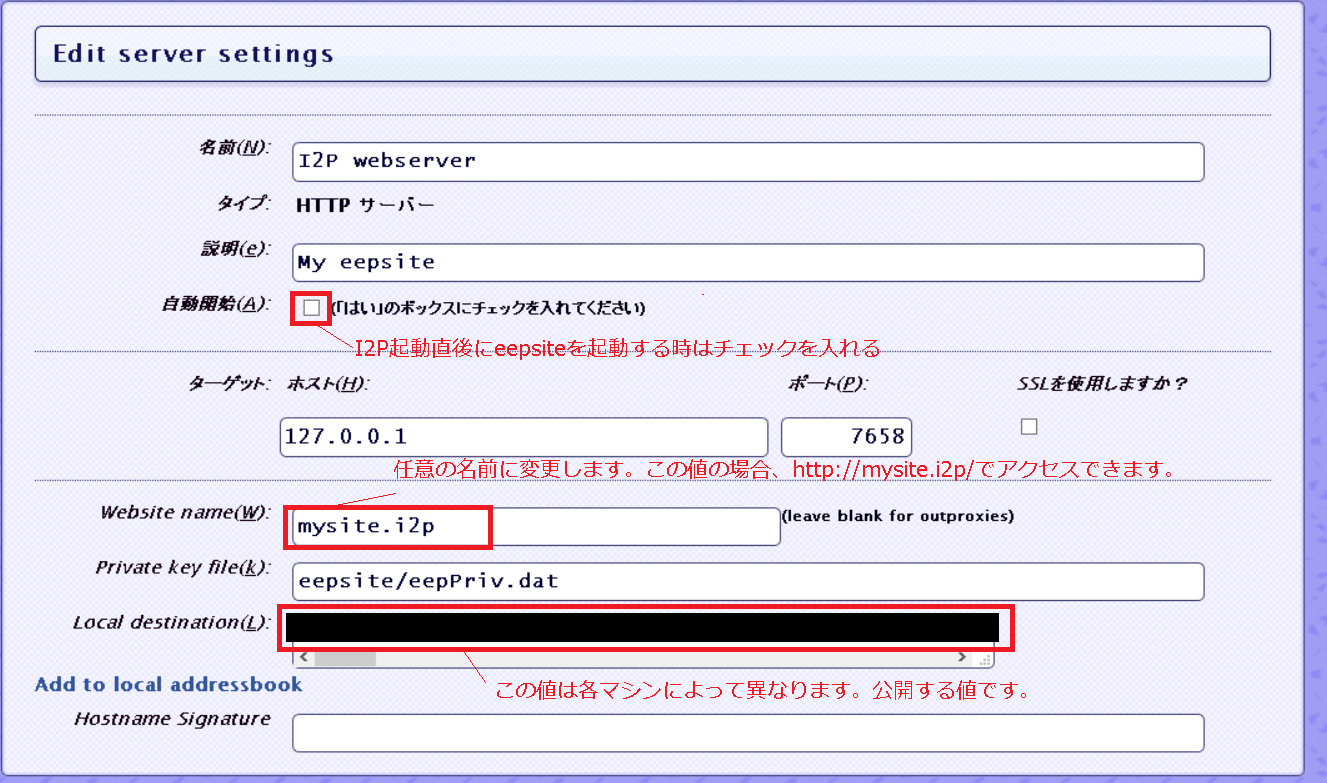This screenshot has height=783, width=1327.
Task: Click the "(leave blank for outproxies)" hint text
Action: 898,517
